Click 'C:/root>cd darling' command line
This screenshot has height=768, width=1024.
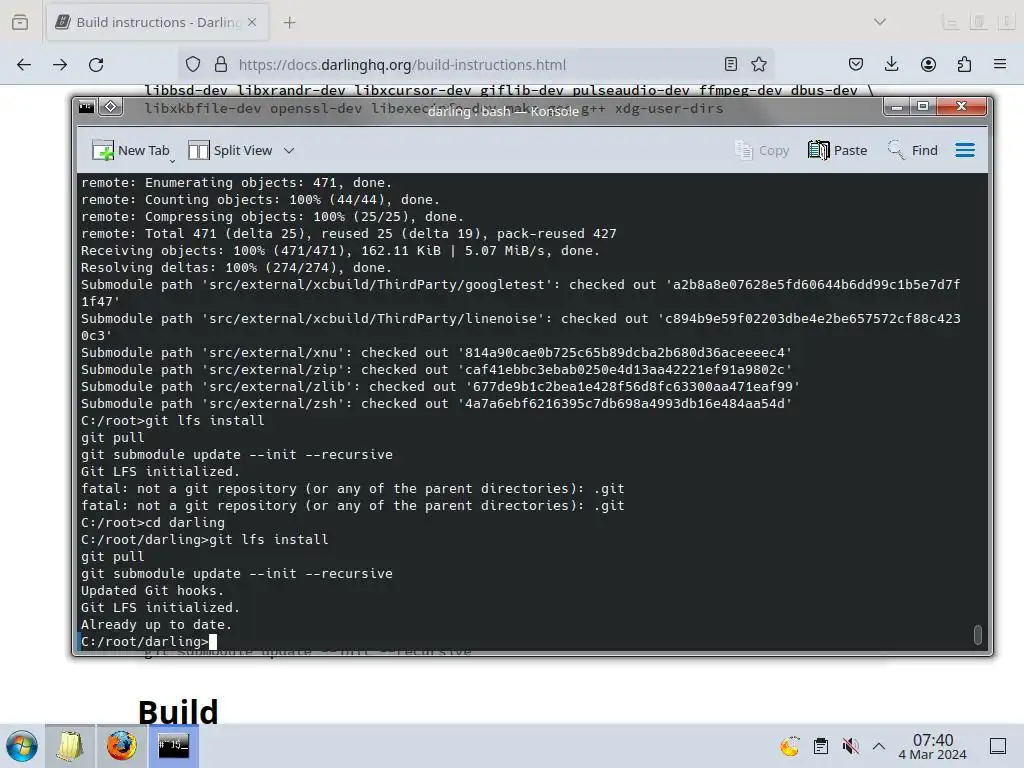click(153, 522)
